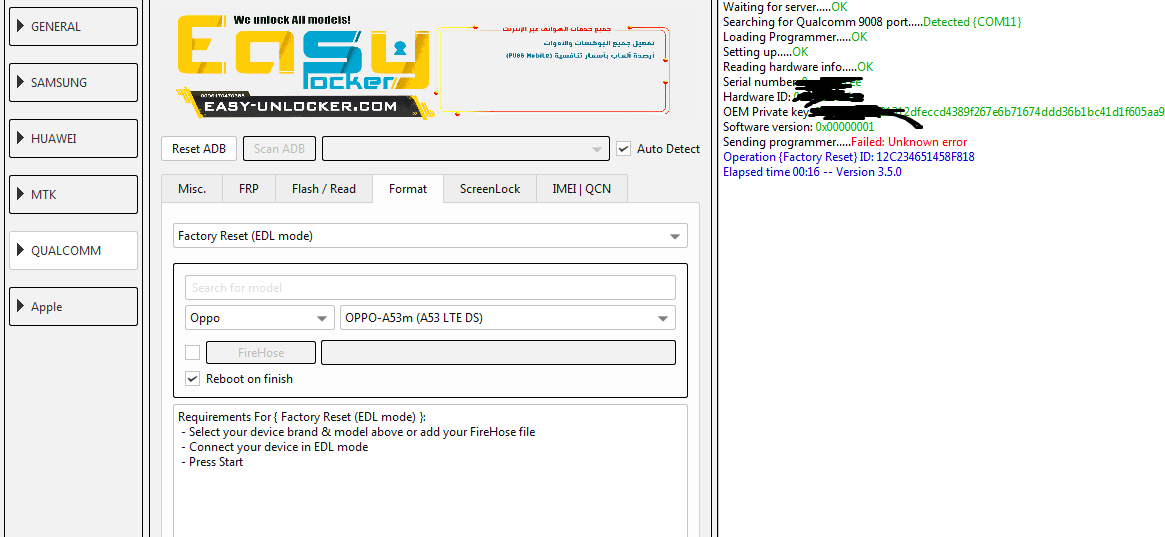Expand the MTK sidebar section

click(x=73, y=195)
